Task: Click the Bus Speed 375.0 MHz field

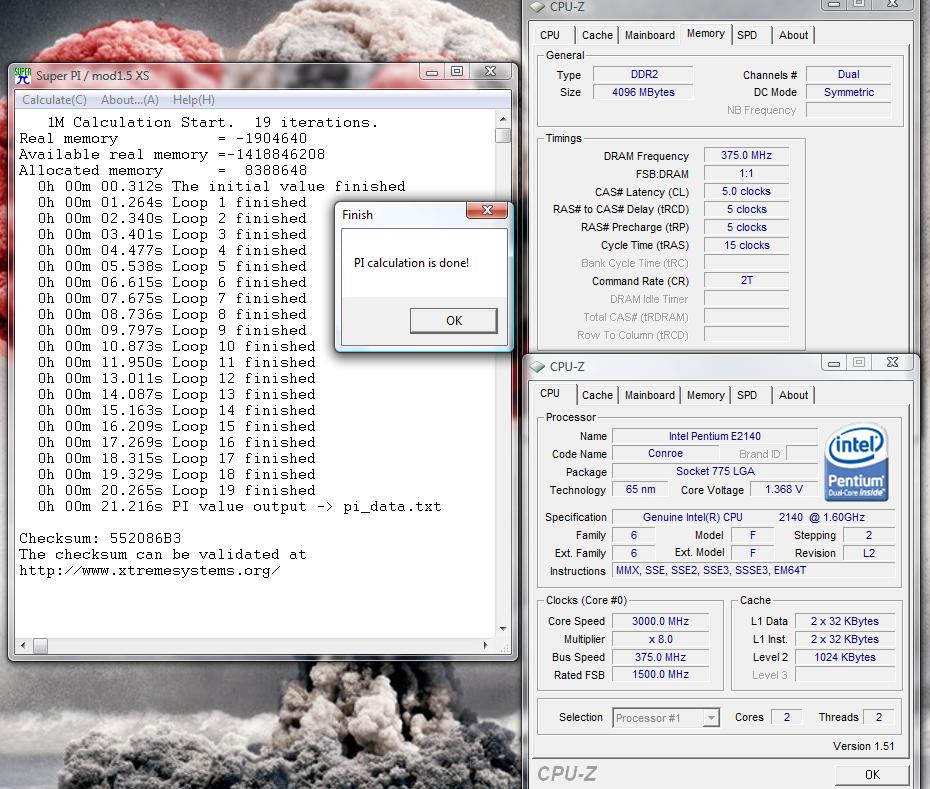Action: pos(660,657)
